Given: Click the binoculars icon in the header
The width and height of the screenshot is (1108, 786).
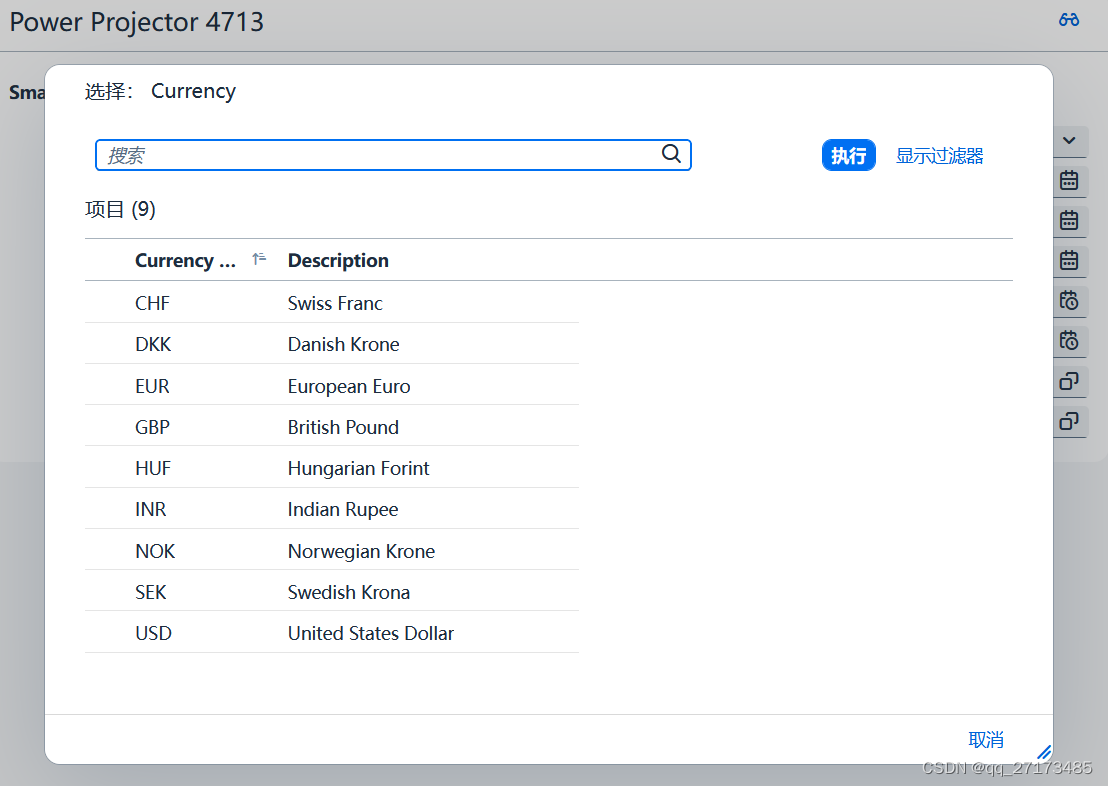Looking at the screenshot, I should (x=1068, y=19).
